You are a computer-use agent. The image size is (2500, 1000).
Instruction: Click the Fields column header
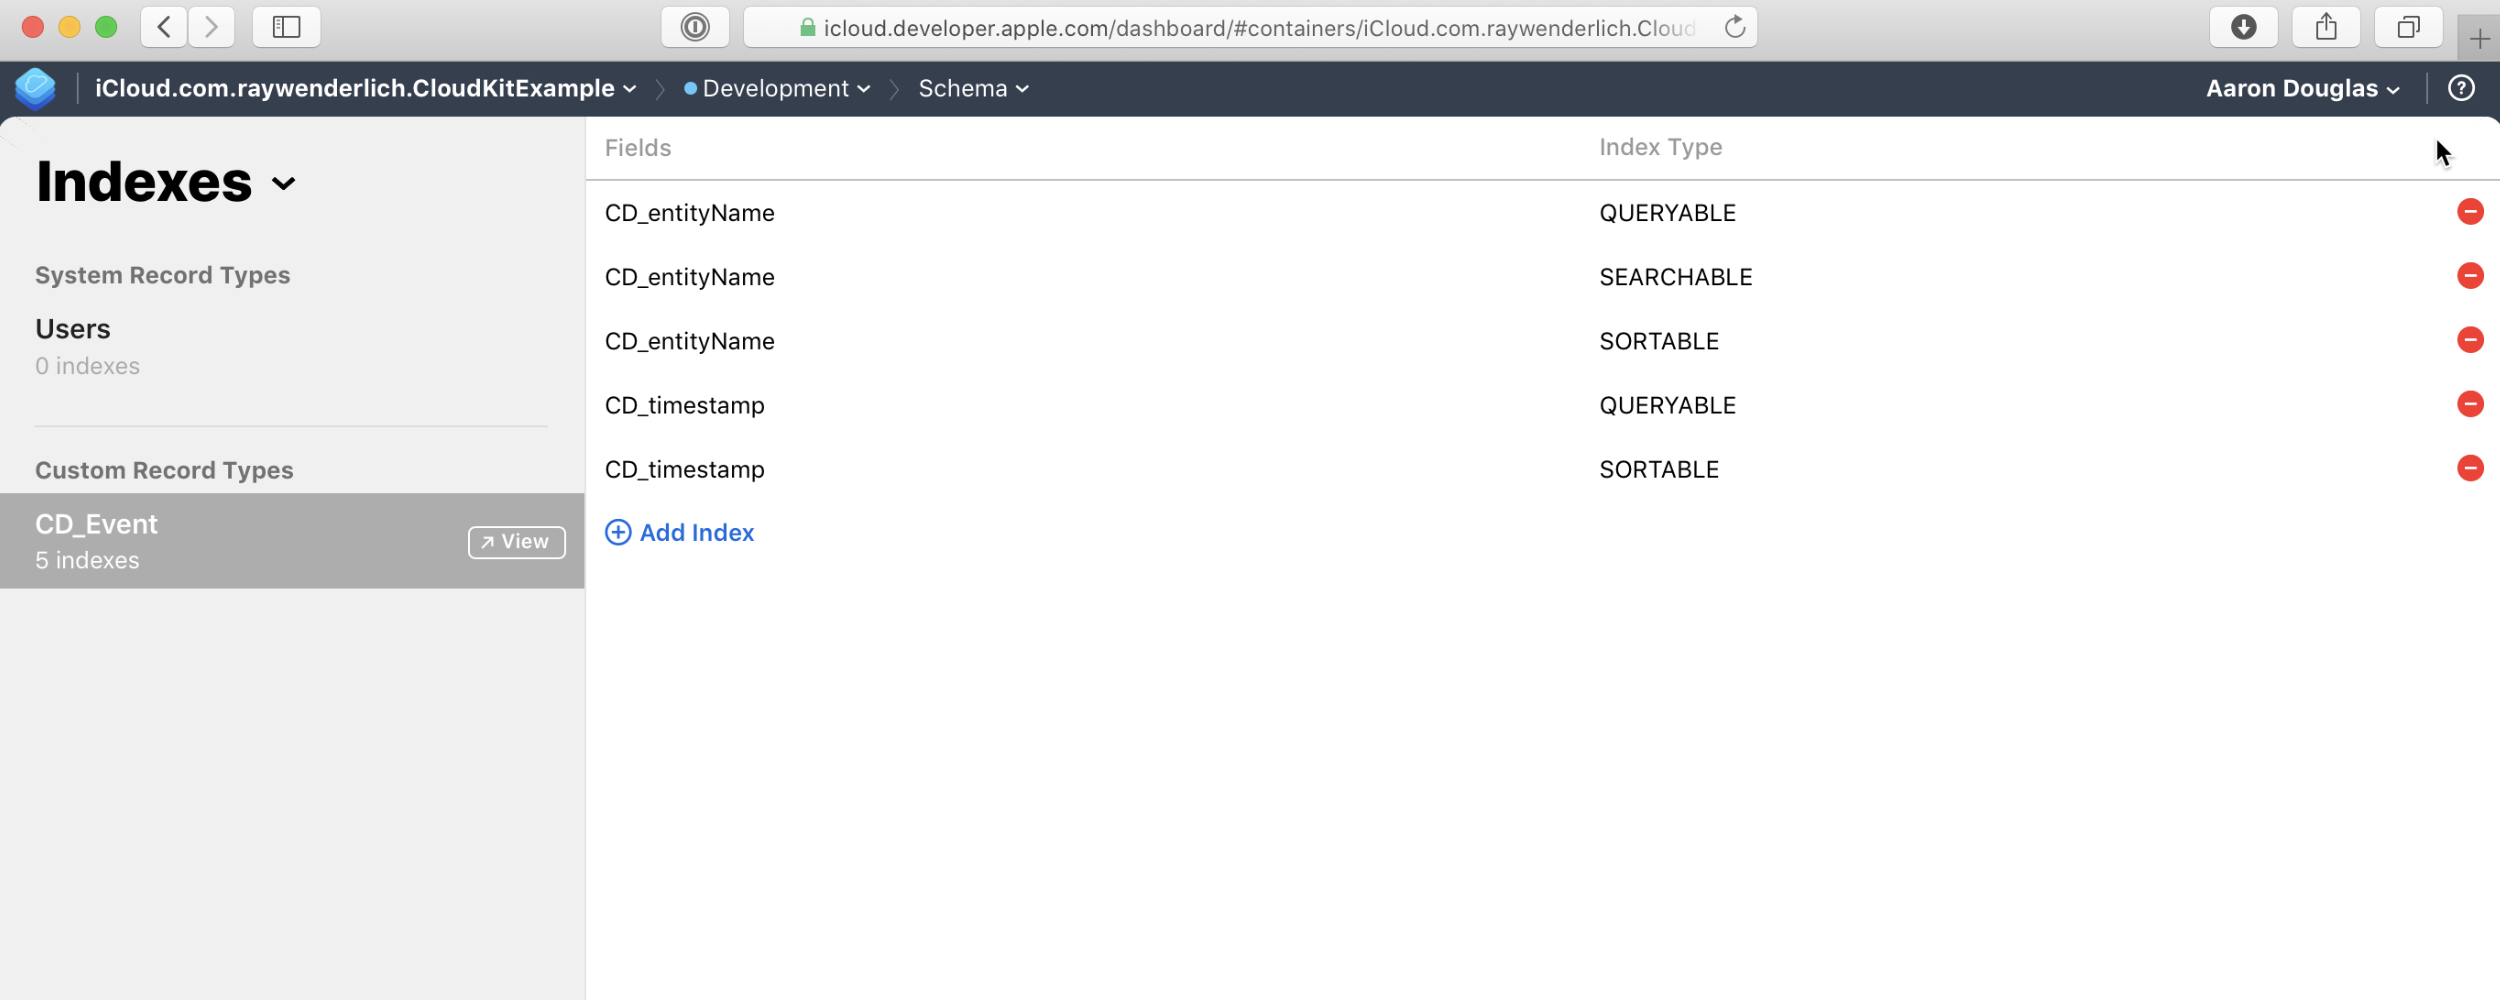click(x=638, y=148)
